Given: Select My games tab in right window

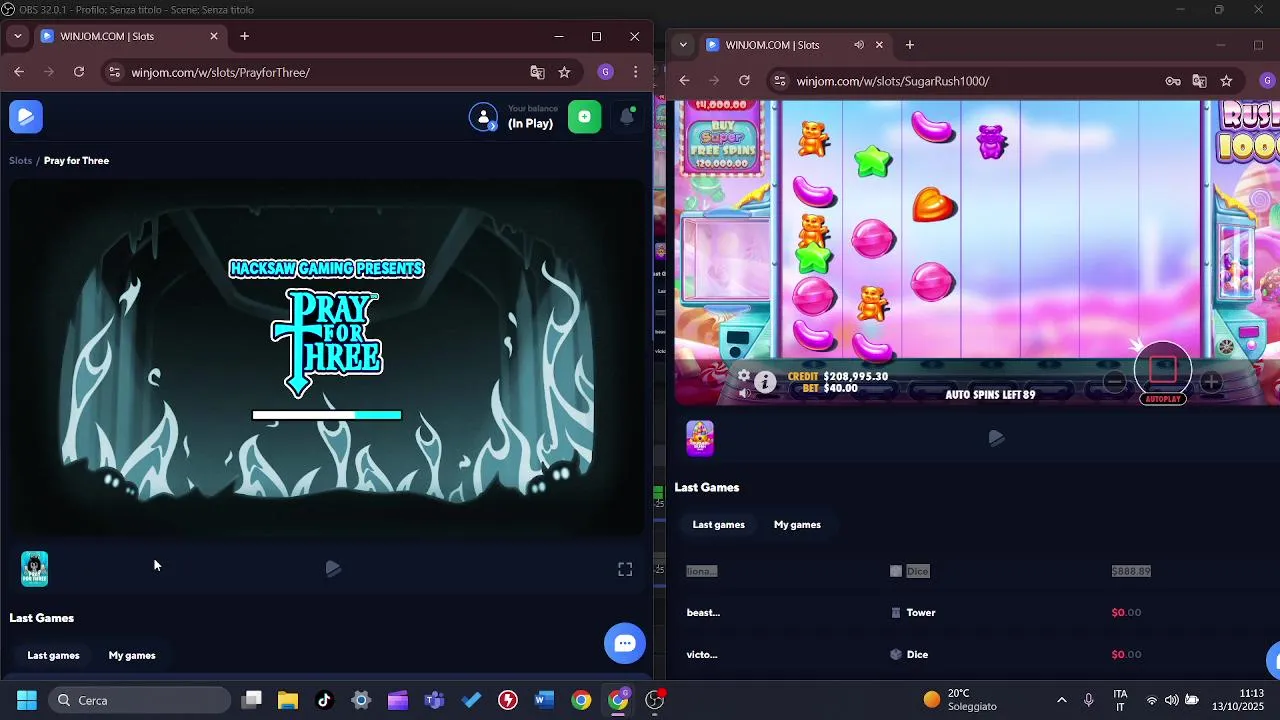Looking at the screenshot, I should 797,524.
